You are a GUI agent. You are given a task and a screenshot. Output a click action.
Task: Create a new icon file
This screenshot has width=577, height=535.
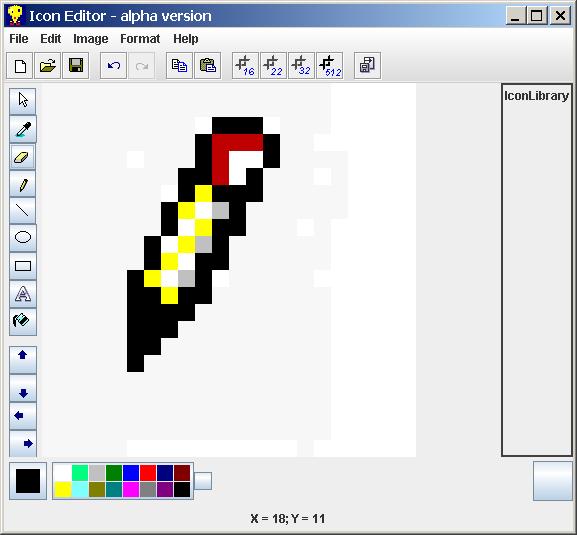click(20, 66)
